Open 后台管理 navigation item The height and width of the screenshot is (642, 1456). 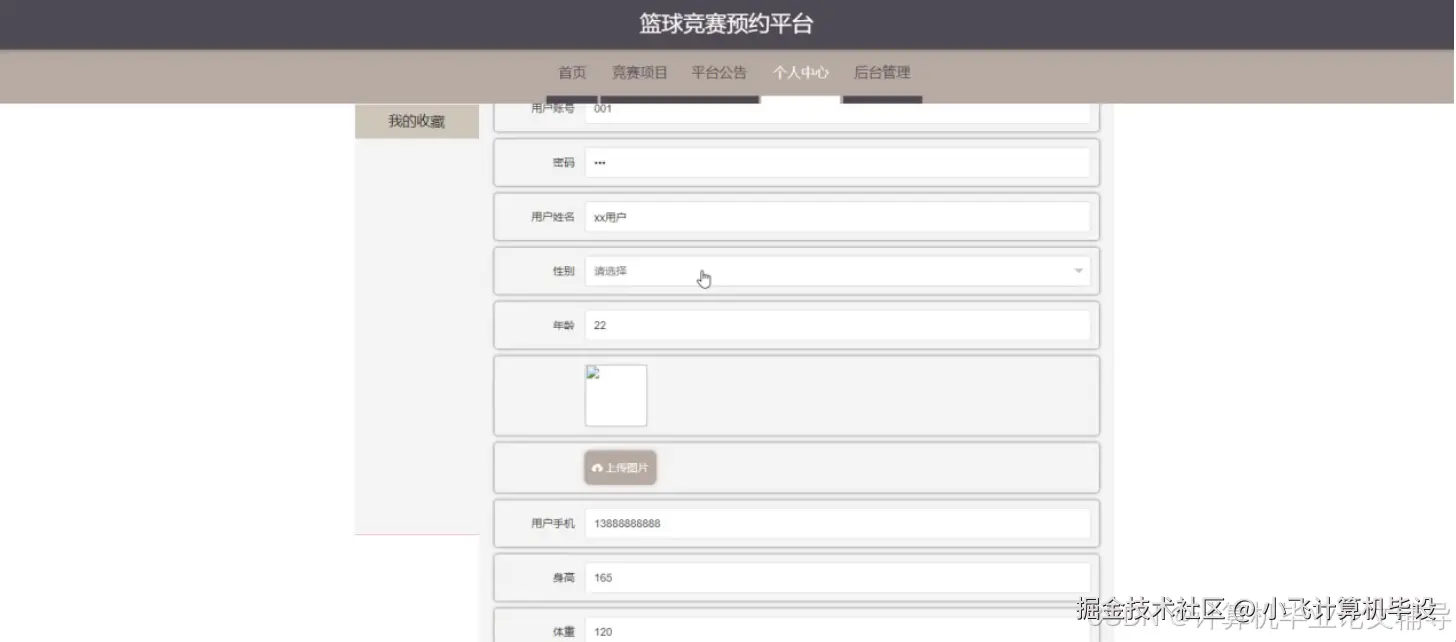click(x=882, y=73)
